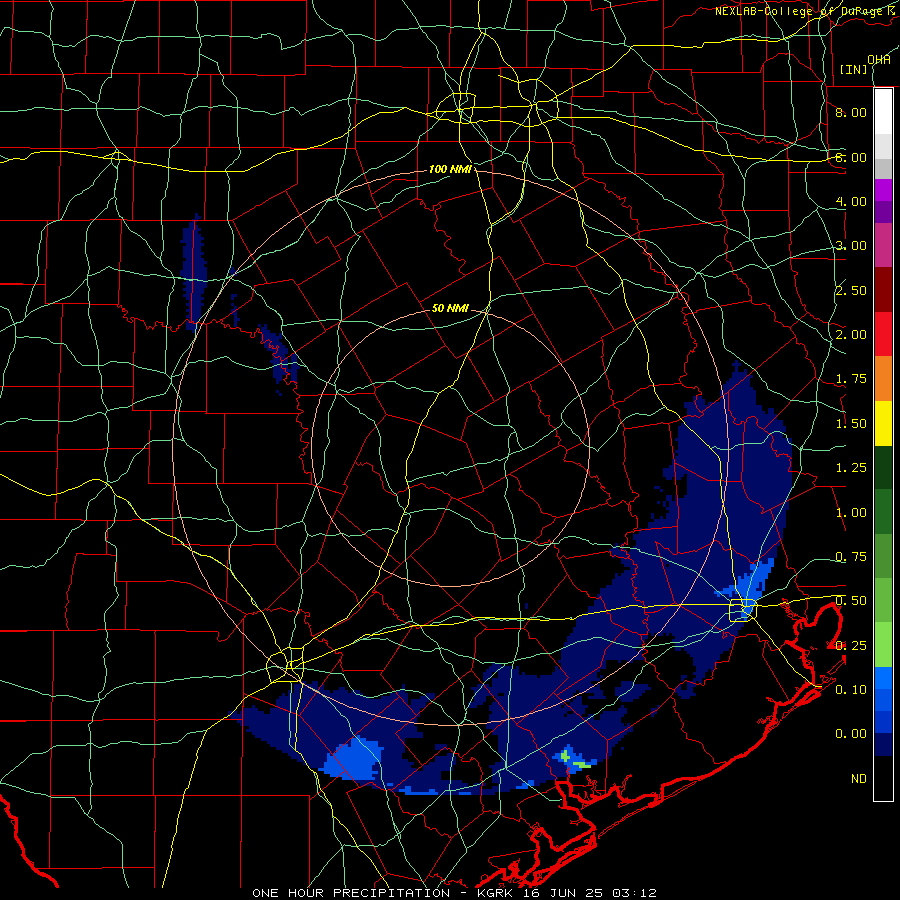This screenshot has width=900, height=900.
Task: Click the 50 NMI range ring label
Action: (x=450, y=308)
